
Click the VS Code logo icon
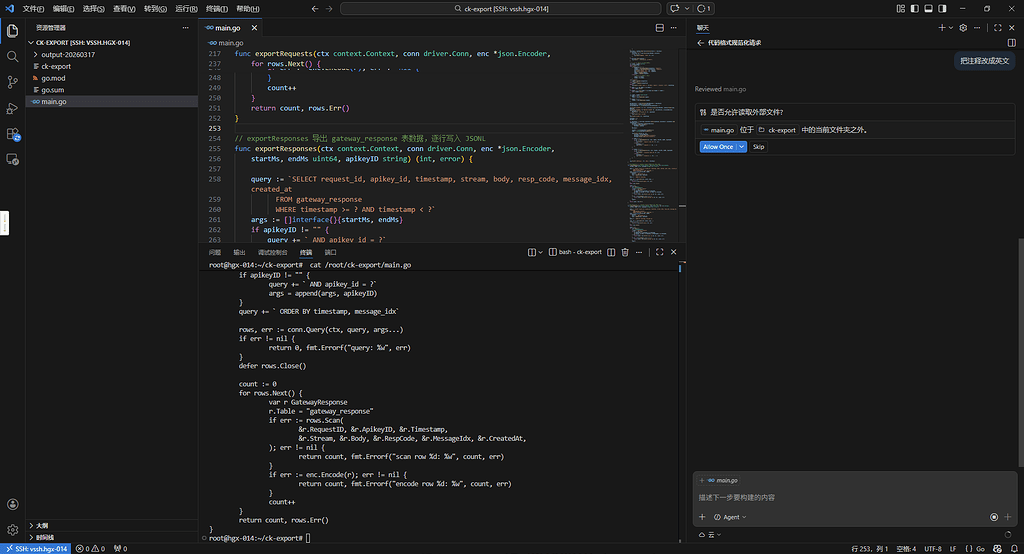point(9,8)
